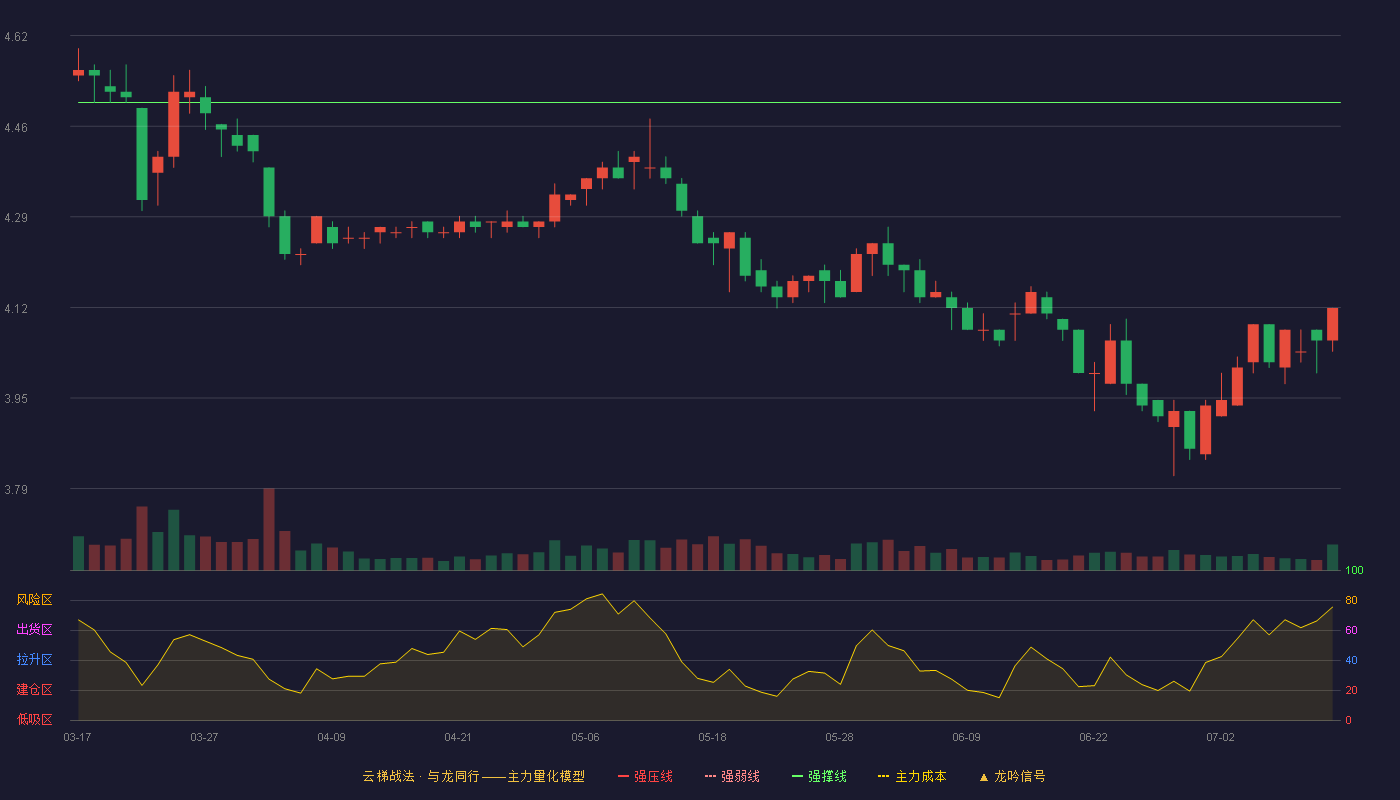The image size is (1400, 800).
Task: Click the 风险区 zone label
Action: (x=34, y=600)
